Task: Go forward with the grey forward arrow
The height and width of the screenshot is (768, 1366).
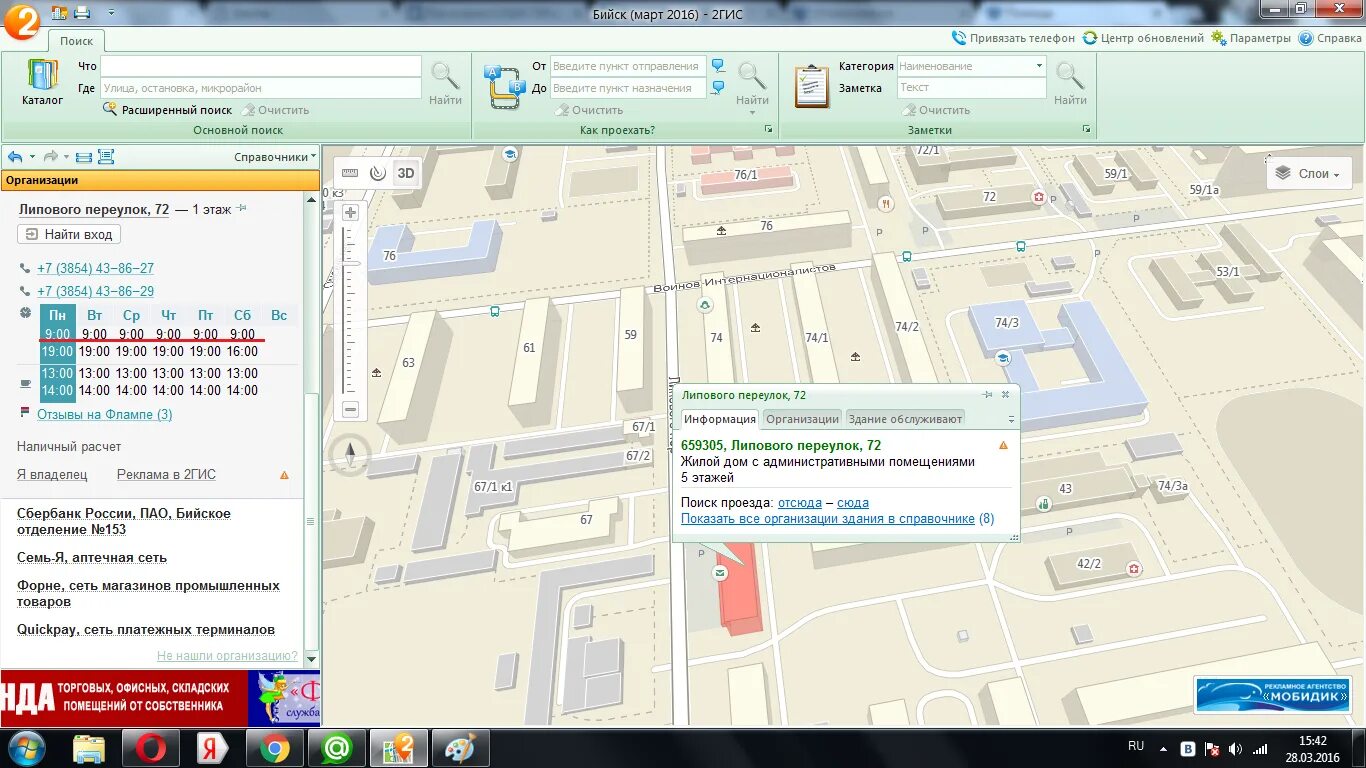Action: click(51, 157)
